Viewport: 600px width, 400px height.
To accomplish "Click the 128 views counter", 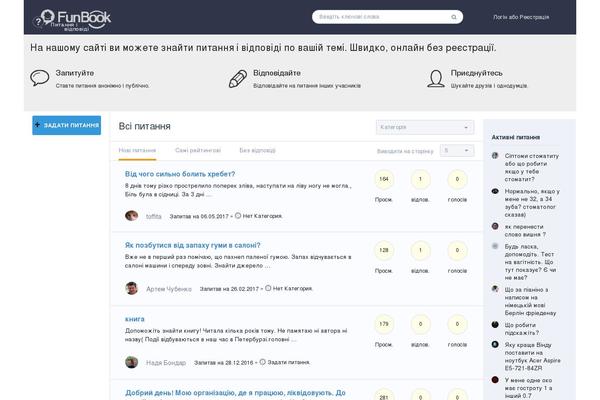I will [x=384, y=250].
